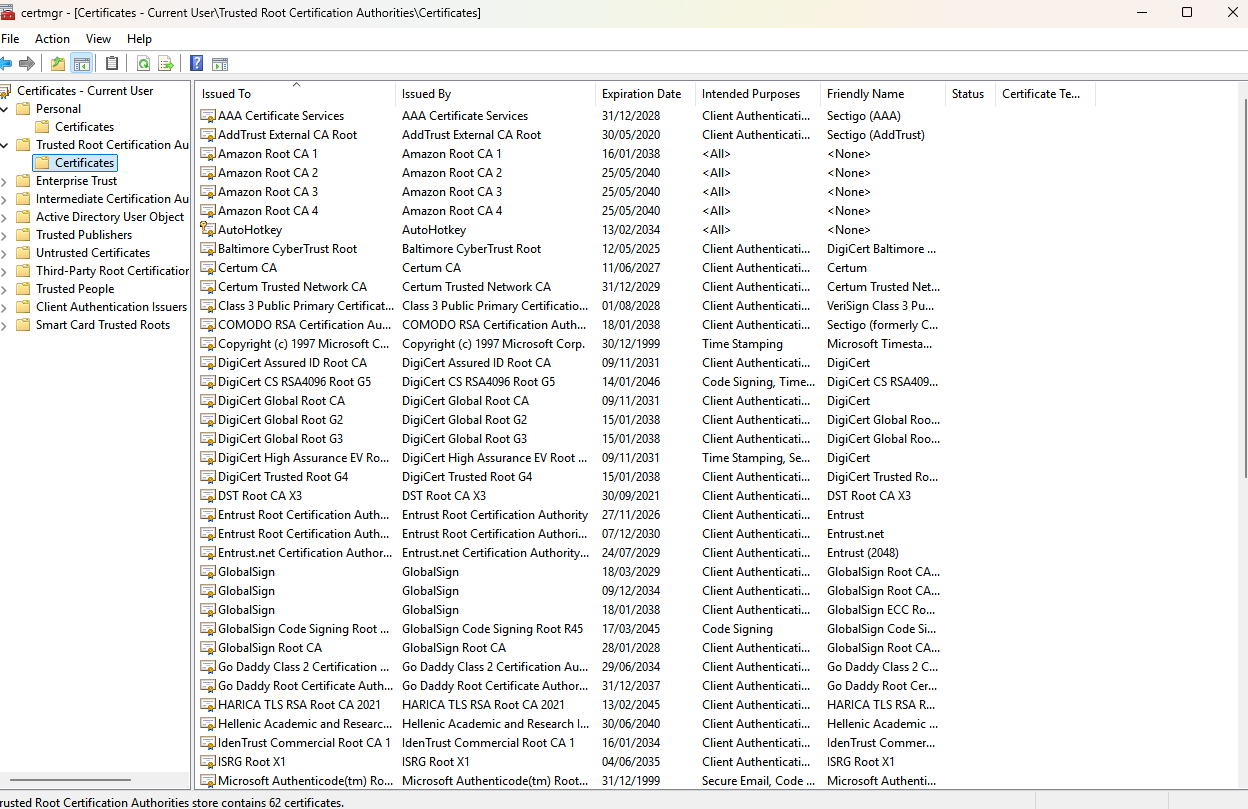Screen dimensions: 1248x809
Task: Click the GlobalSign Root CA certificate icon
Action: pyautogui.click(x=208, y=648)
